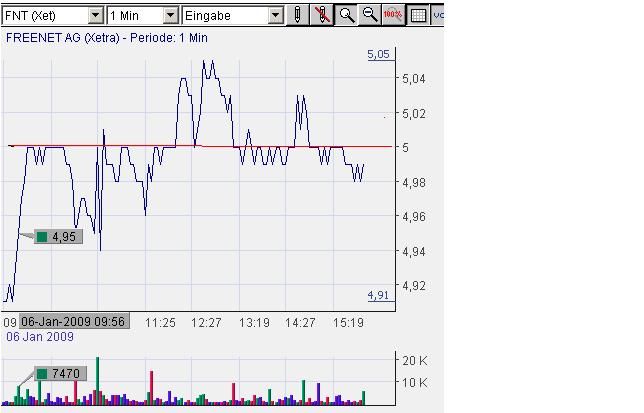Click the 13:19 time axis label
This screenshot has width=644, height=413.
(x=254, y=323)
